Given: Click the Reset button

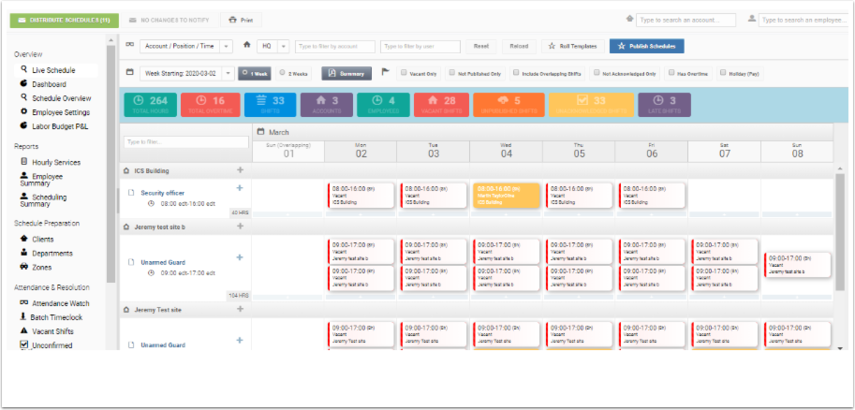Looking at the screenshot, I should [481, 46].
